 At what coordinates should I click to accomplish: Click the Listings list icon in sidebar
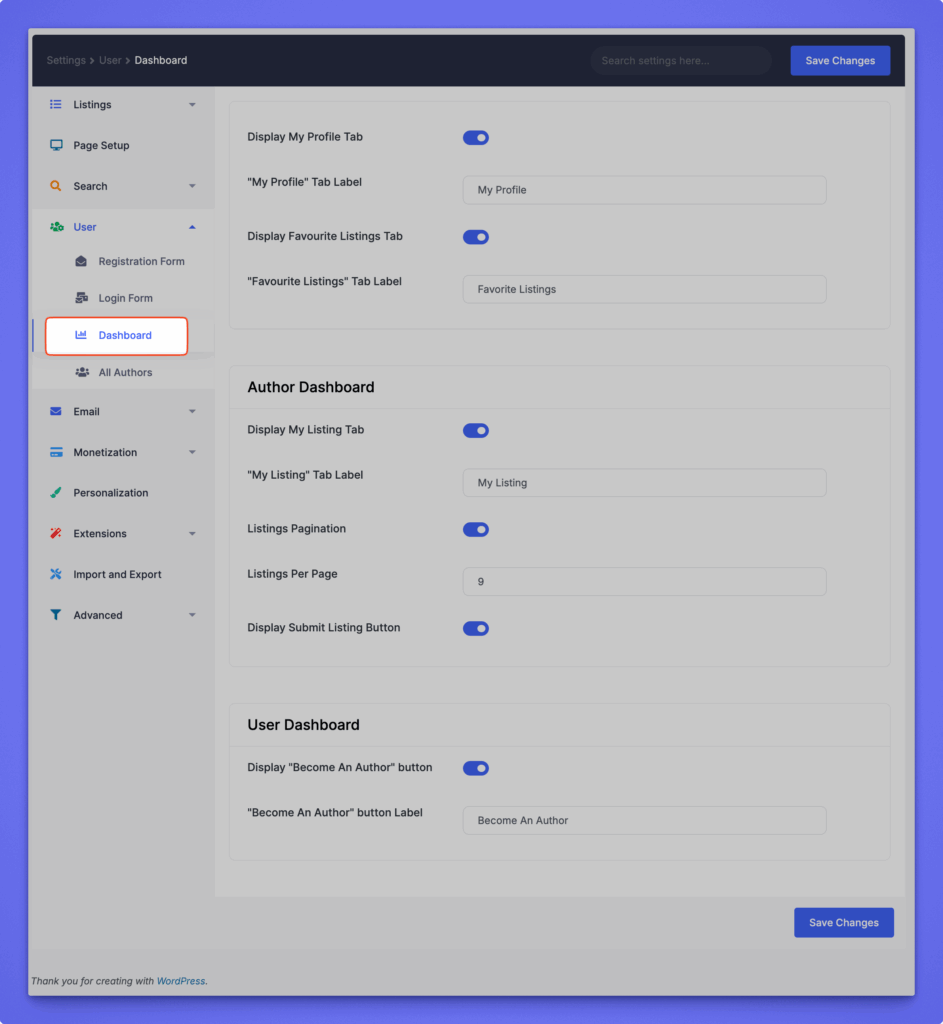tap(56, 104)
